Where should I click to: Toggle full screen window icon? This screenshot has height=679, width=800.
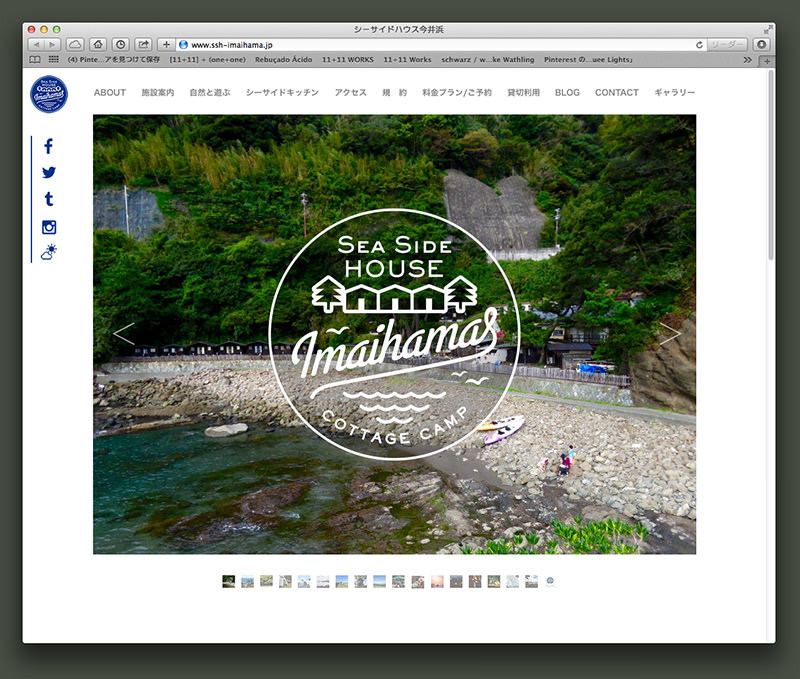[x=768, y=30]
